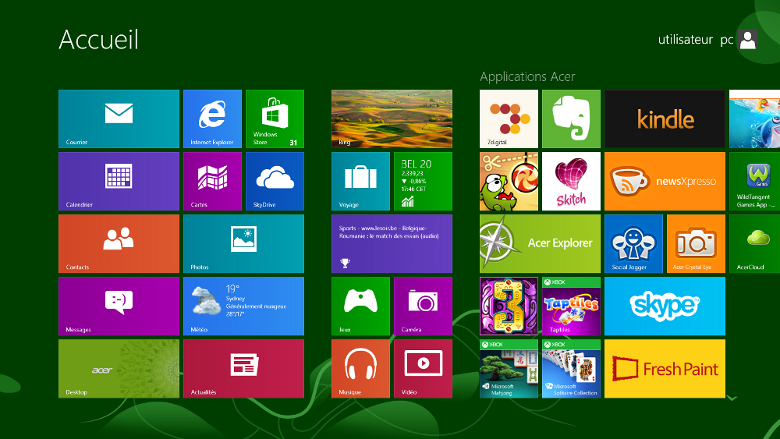This screenshot has width=780, height=439.
Task: Launch the Skitch app tile
Action: click(x=571, y=181)
